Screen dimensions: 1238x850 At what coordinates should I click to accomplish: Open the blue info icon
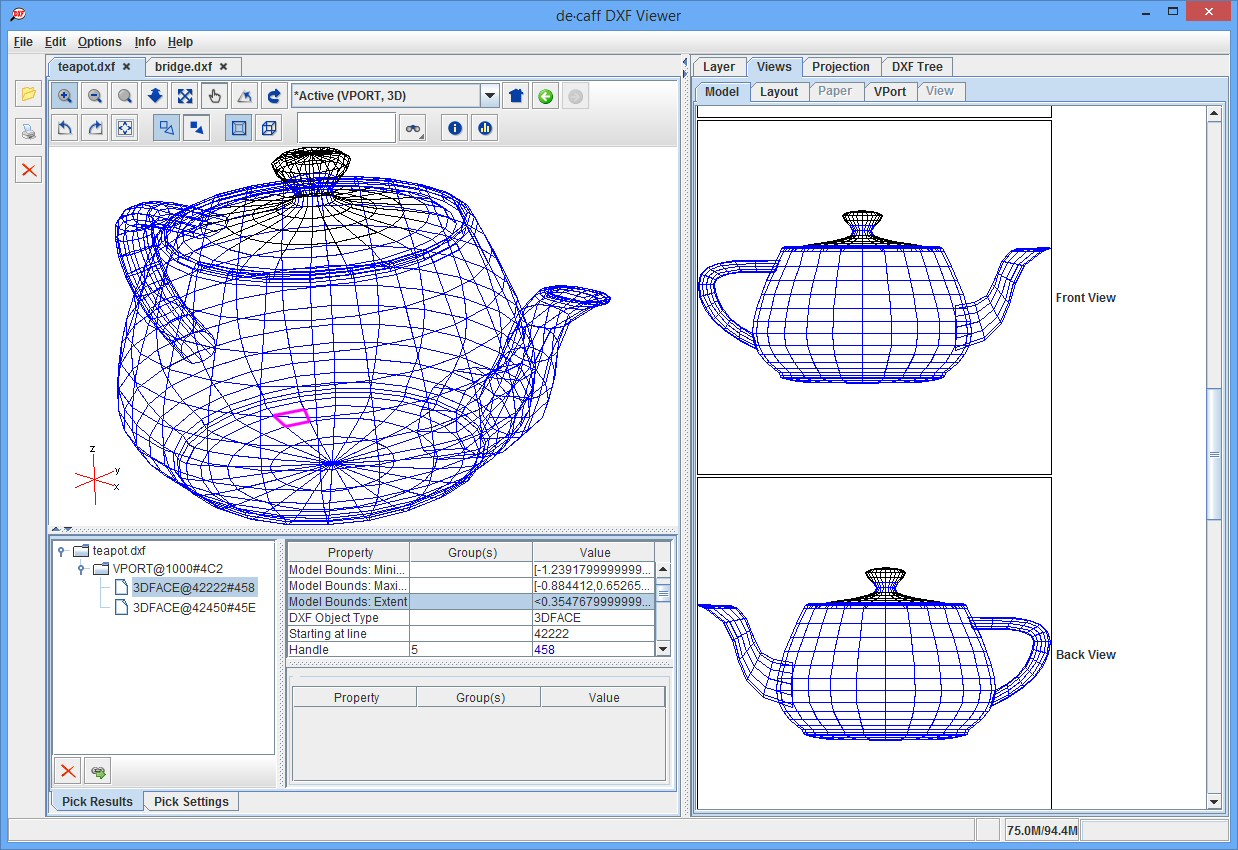pos(455,128)
